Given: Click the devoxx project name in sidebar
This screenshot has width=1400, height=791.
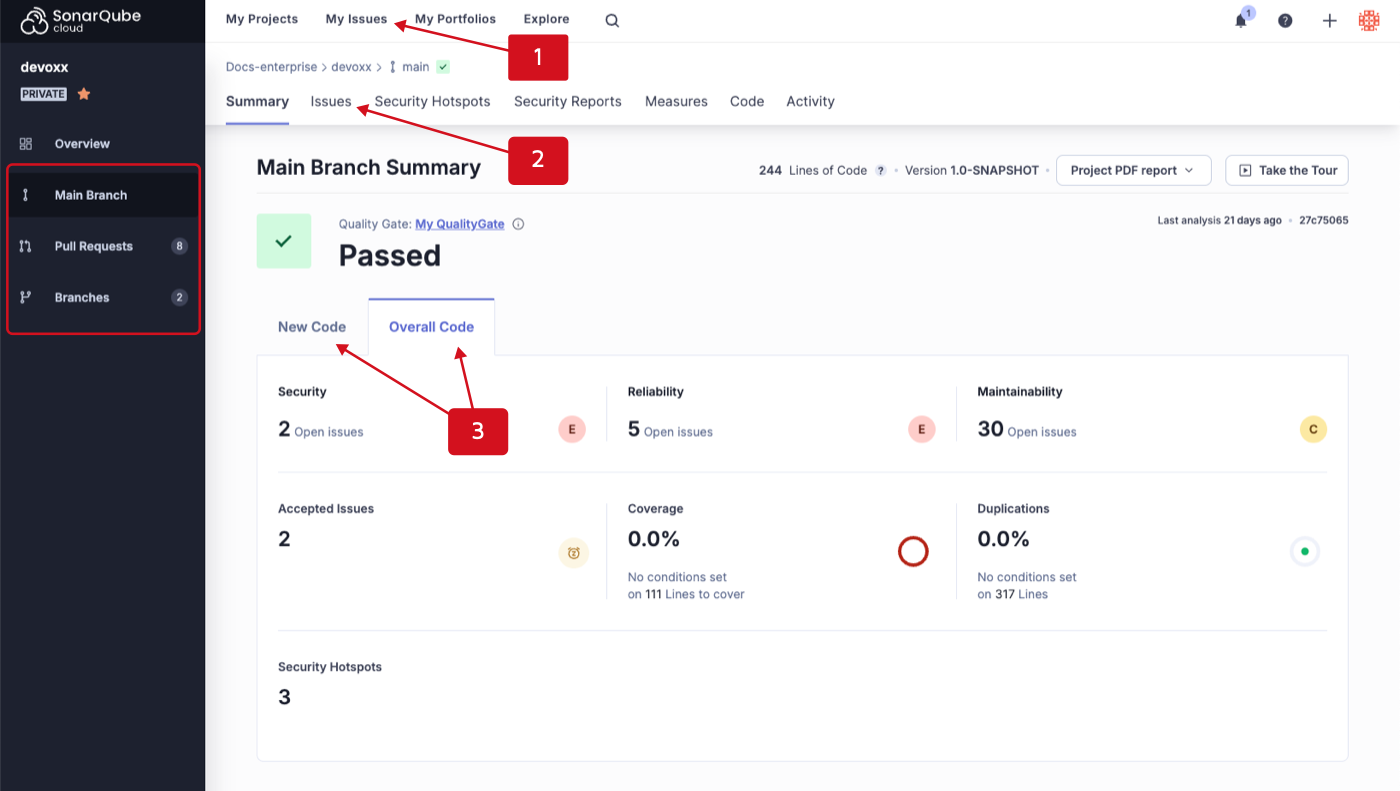Looking at the screenshot, I should click(x=44, y=67).
